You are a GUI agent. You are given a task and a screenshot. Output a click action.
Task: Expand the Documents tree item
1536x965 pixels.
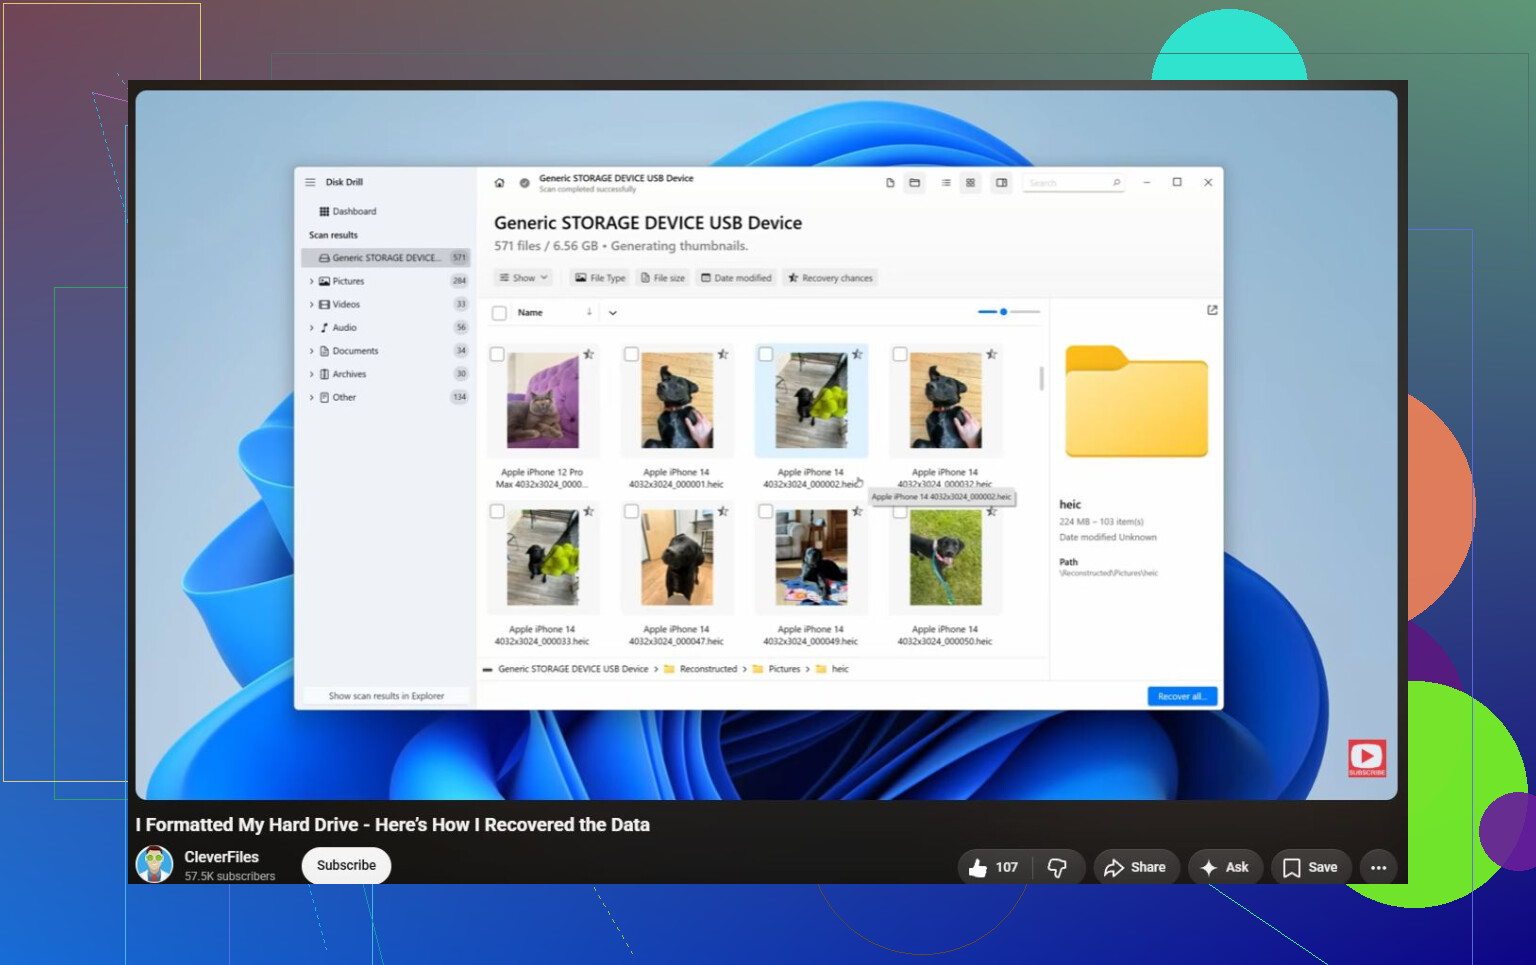312,351
